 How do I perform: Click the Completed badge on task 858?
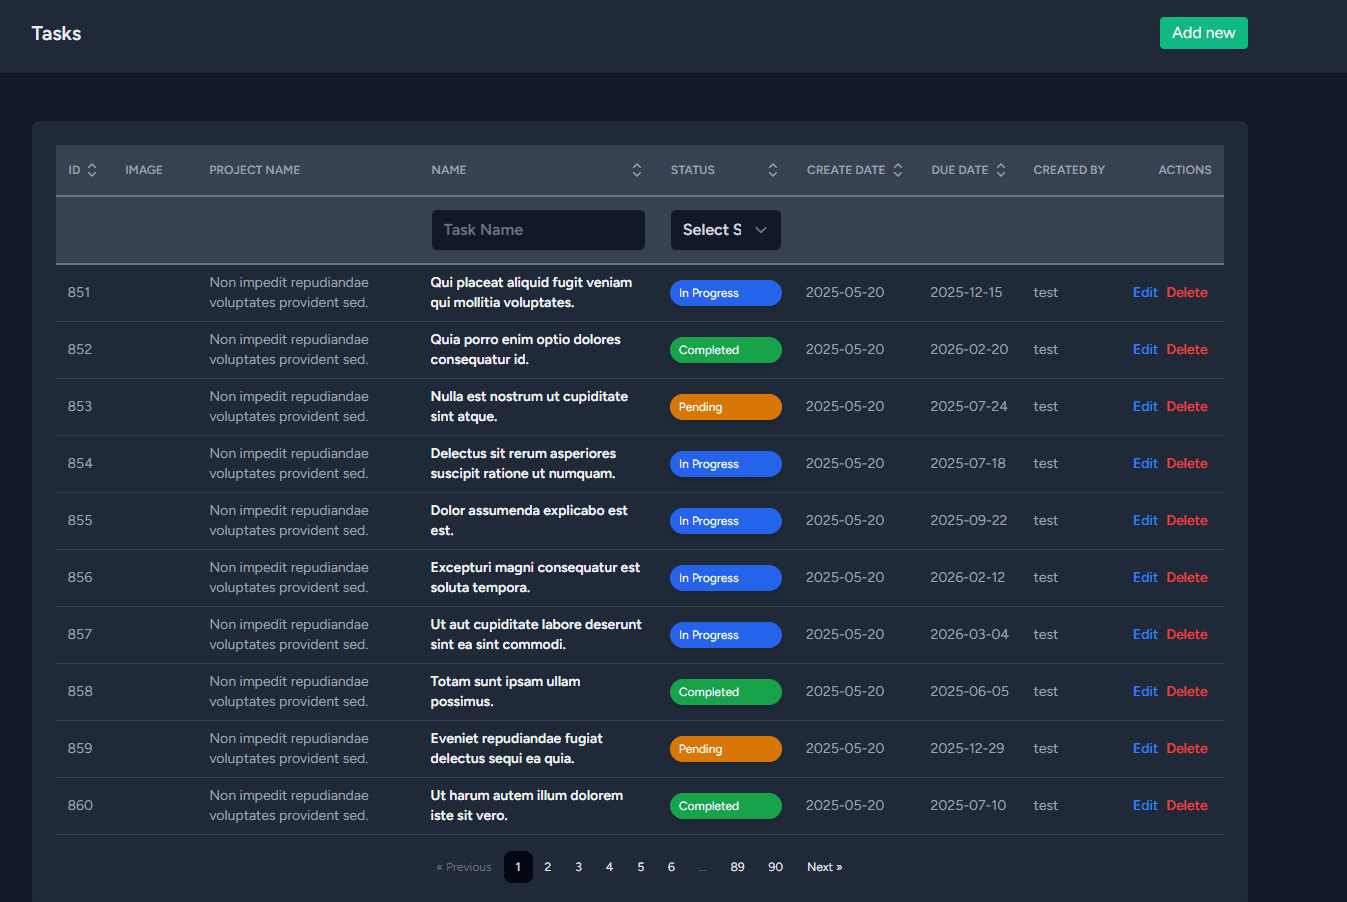(726, 691)
